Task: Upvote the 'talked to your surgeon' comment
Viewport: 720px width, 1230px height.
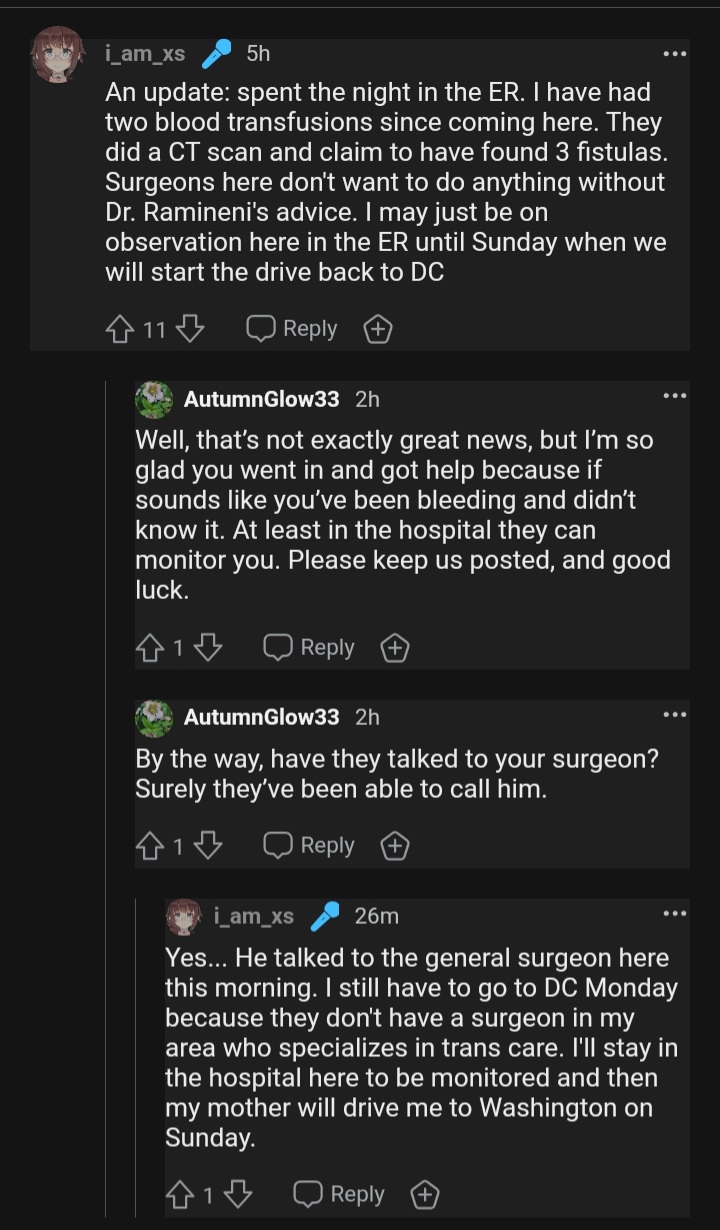Action: point(151,846)
